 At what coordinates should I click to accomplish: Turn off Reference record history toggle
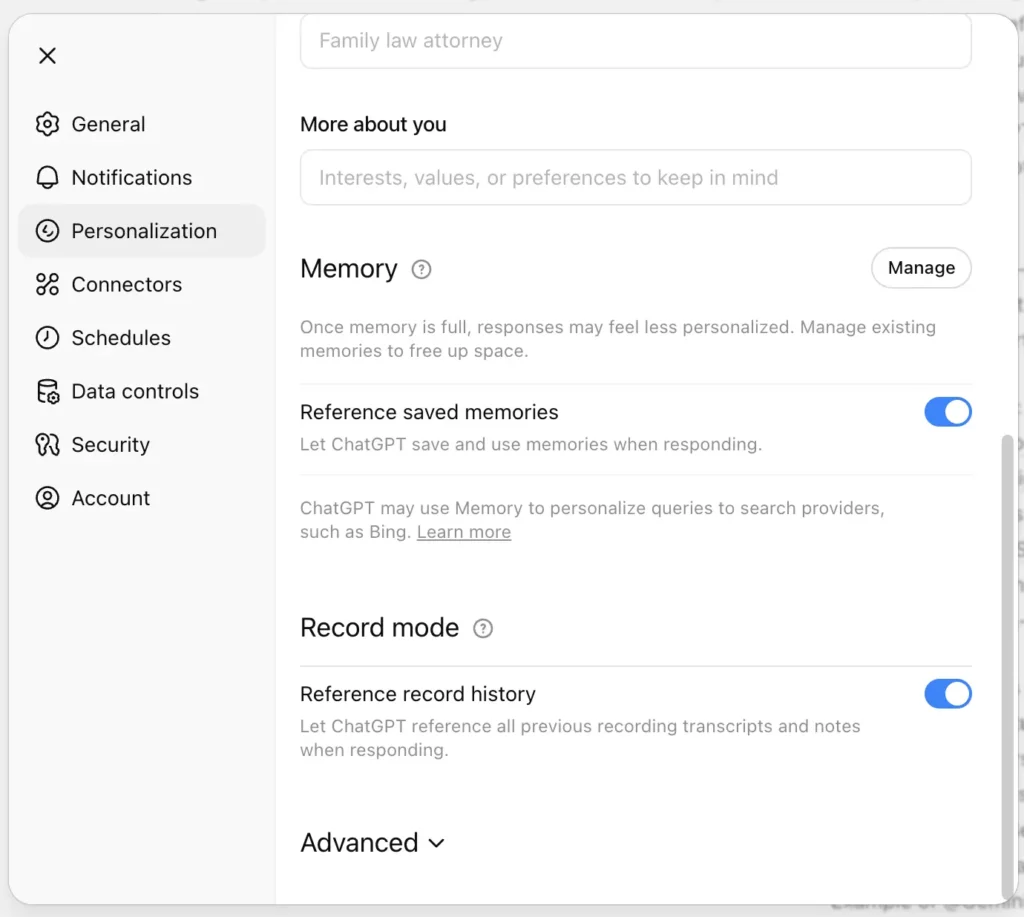(947, 694)
